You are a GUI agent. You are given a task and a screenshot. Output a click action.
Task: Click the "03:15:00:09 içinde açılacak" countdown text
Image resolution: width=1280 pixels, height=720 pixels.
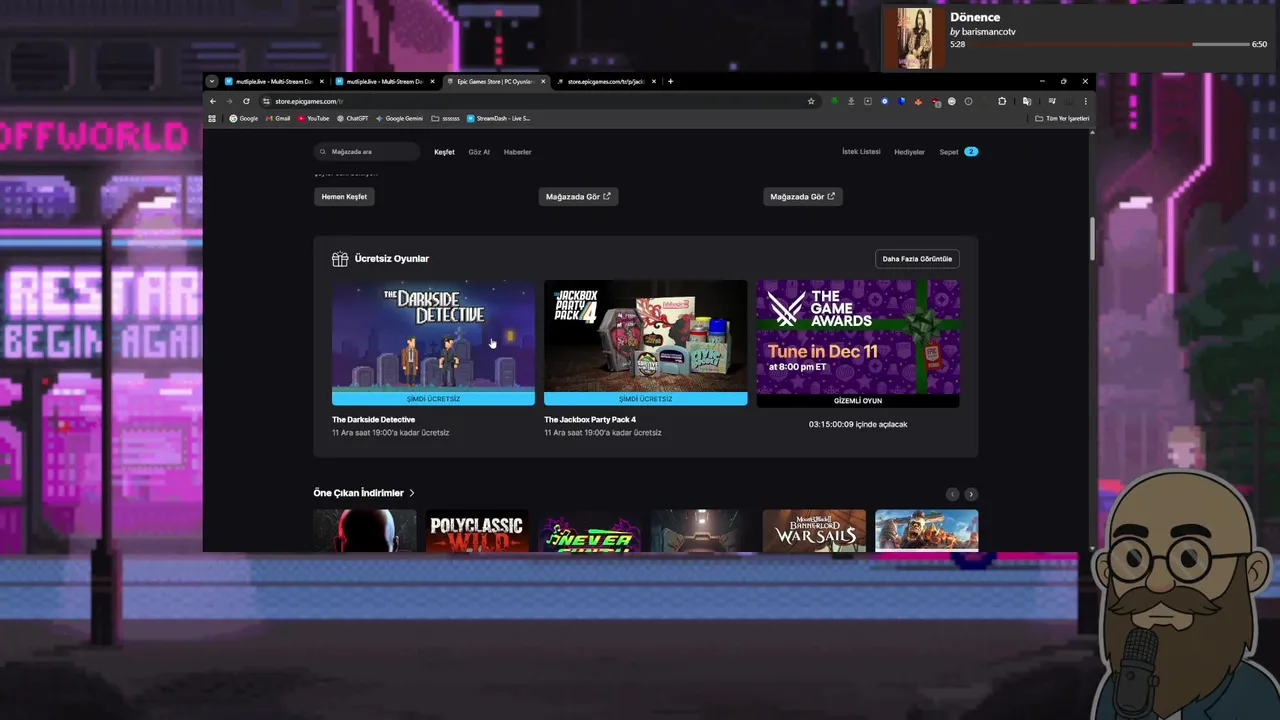[x=858, y=425]
